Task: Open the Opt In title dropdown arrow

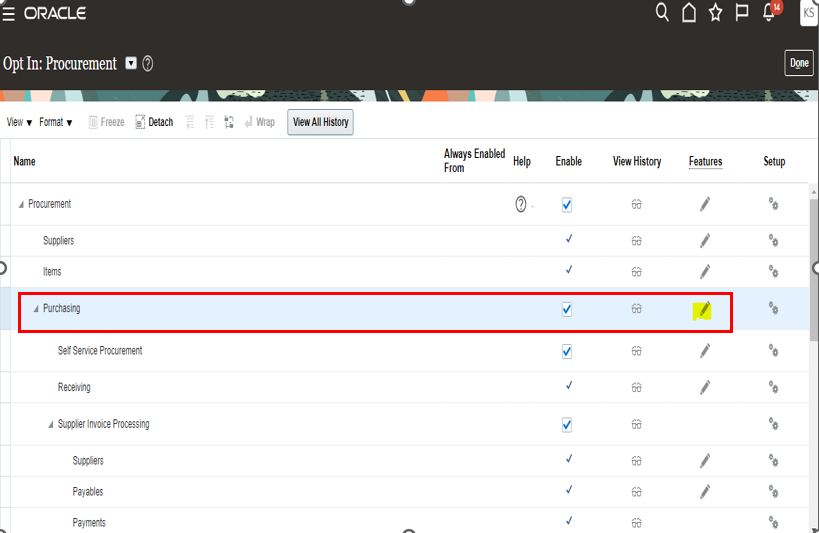Action: pos(131,63)
